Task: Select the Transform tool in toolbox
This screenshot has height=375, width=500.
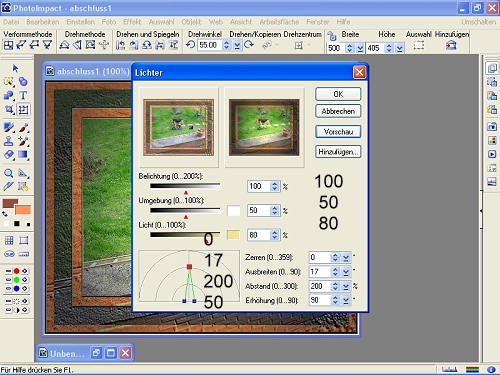Action: click(x=23, y=109)
